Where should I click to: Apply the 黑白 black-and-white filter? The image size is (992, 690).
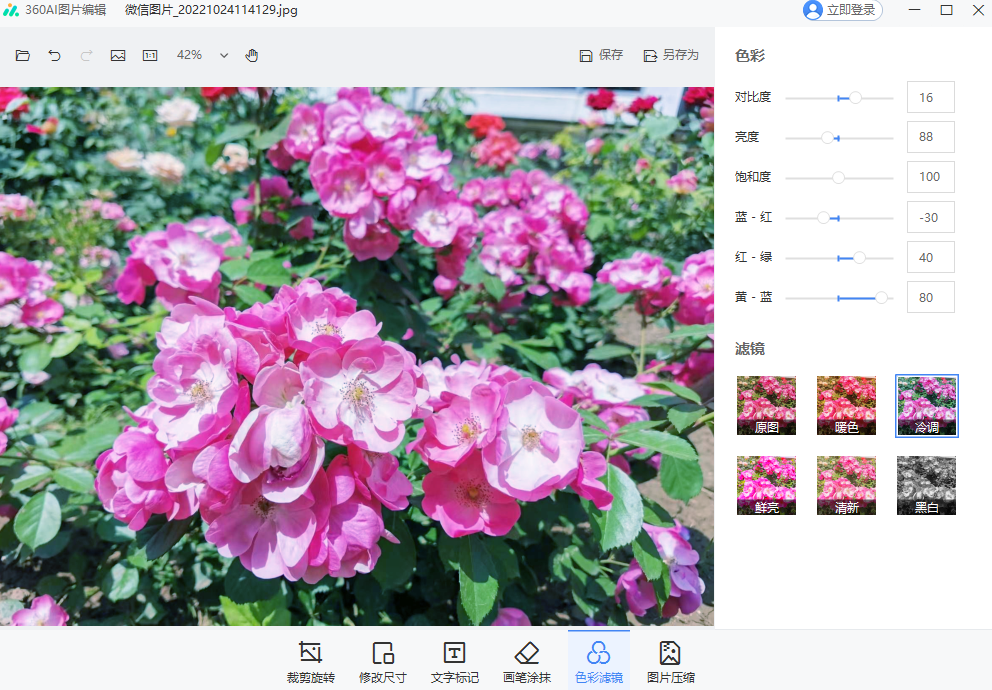pos(926,485)
